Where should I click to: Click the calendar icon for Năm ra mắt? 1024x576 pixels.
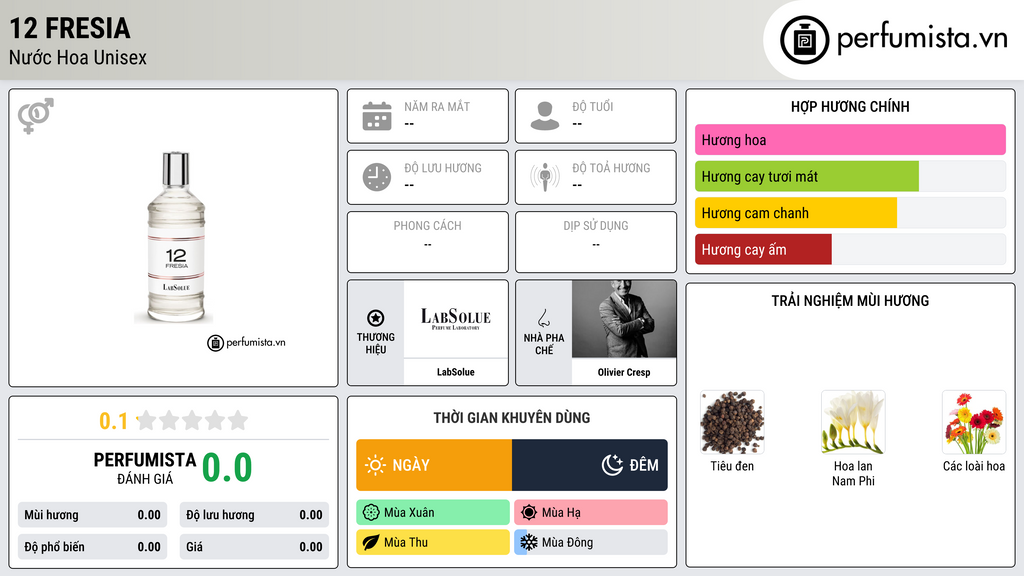[377, 116]
